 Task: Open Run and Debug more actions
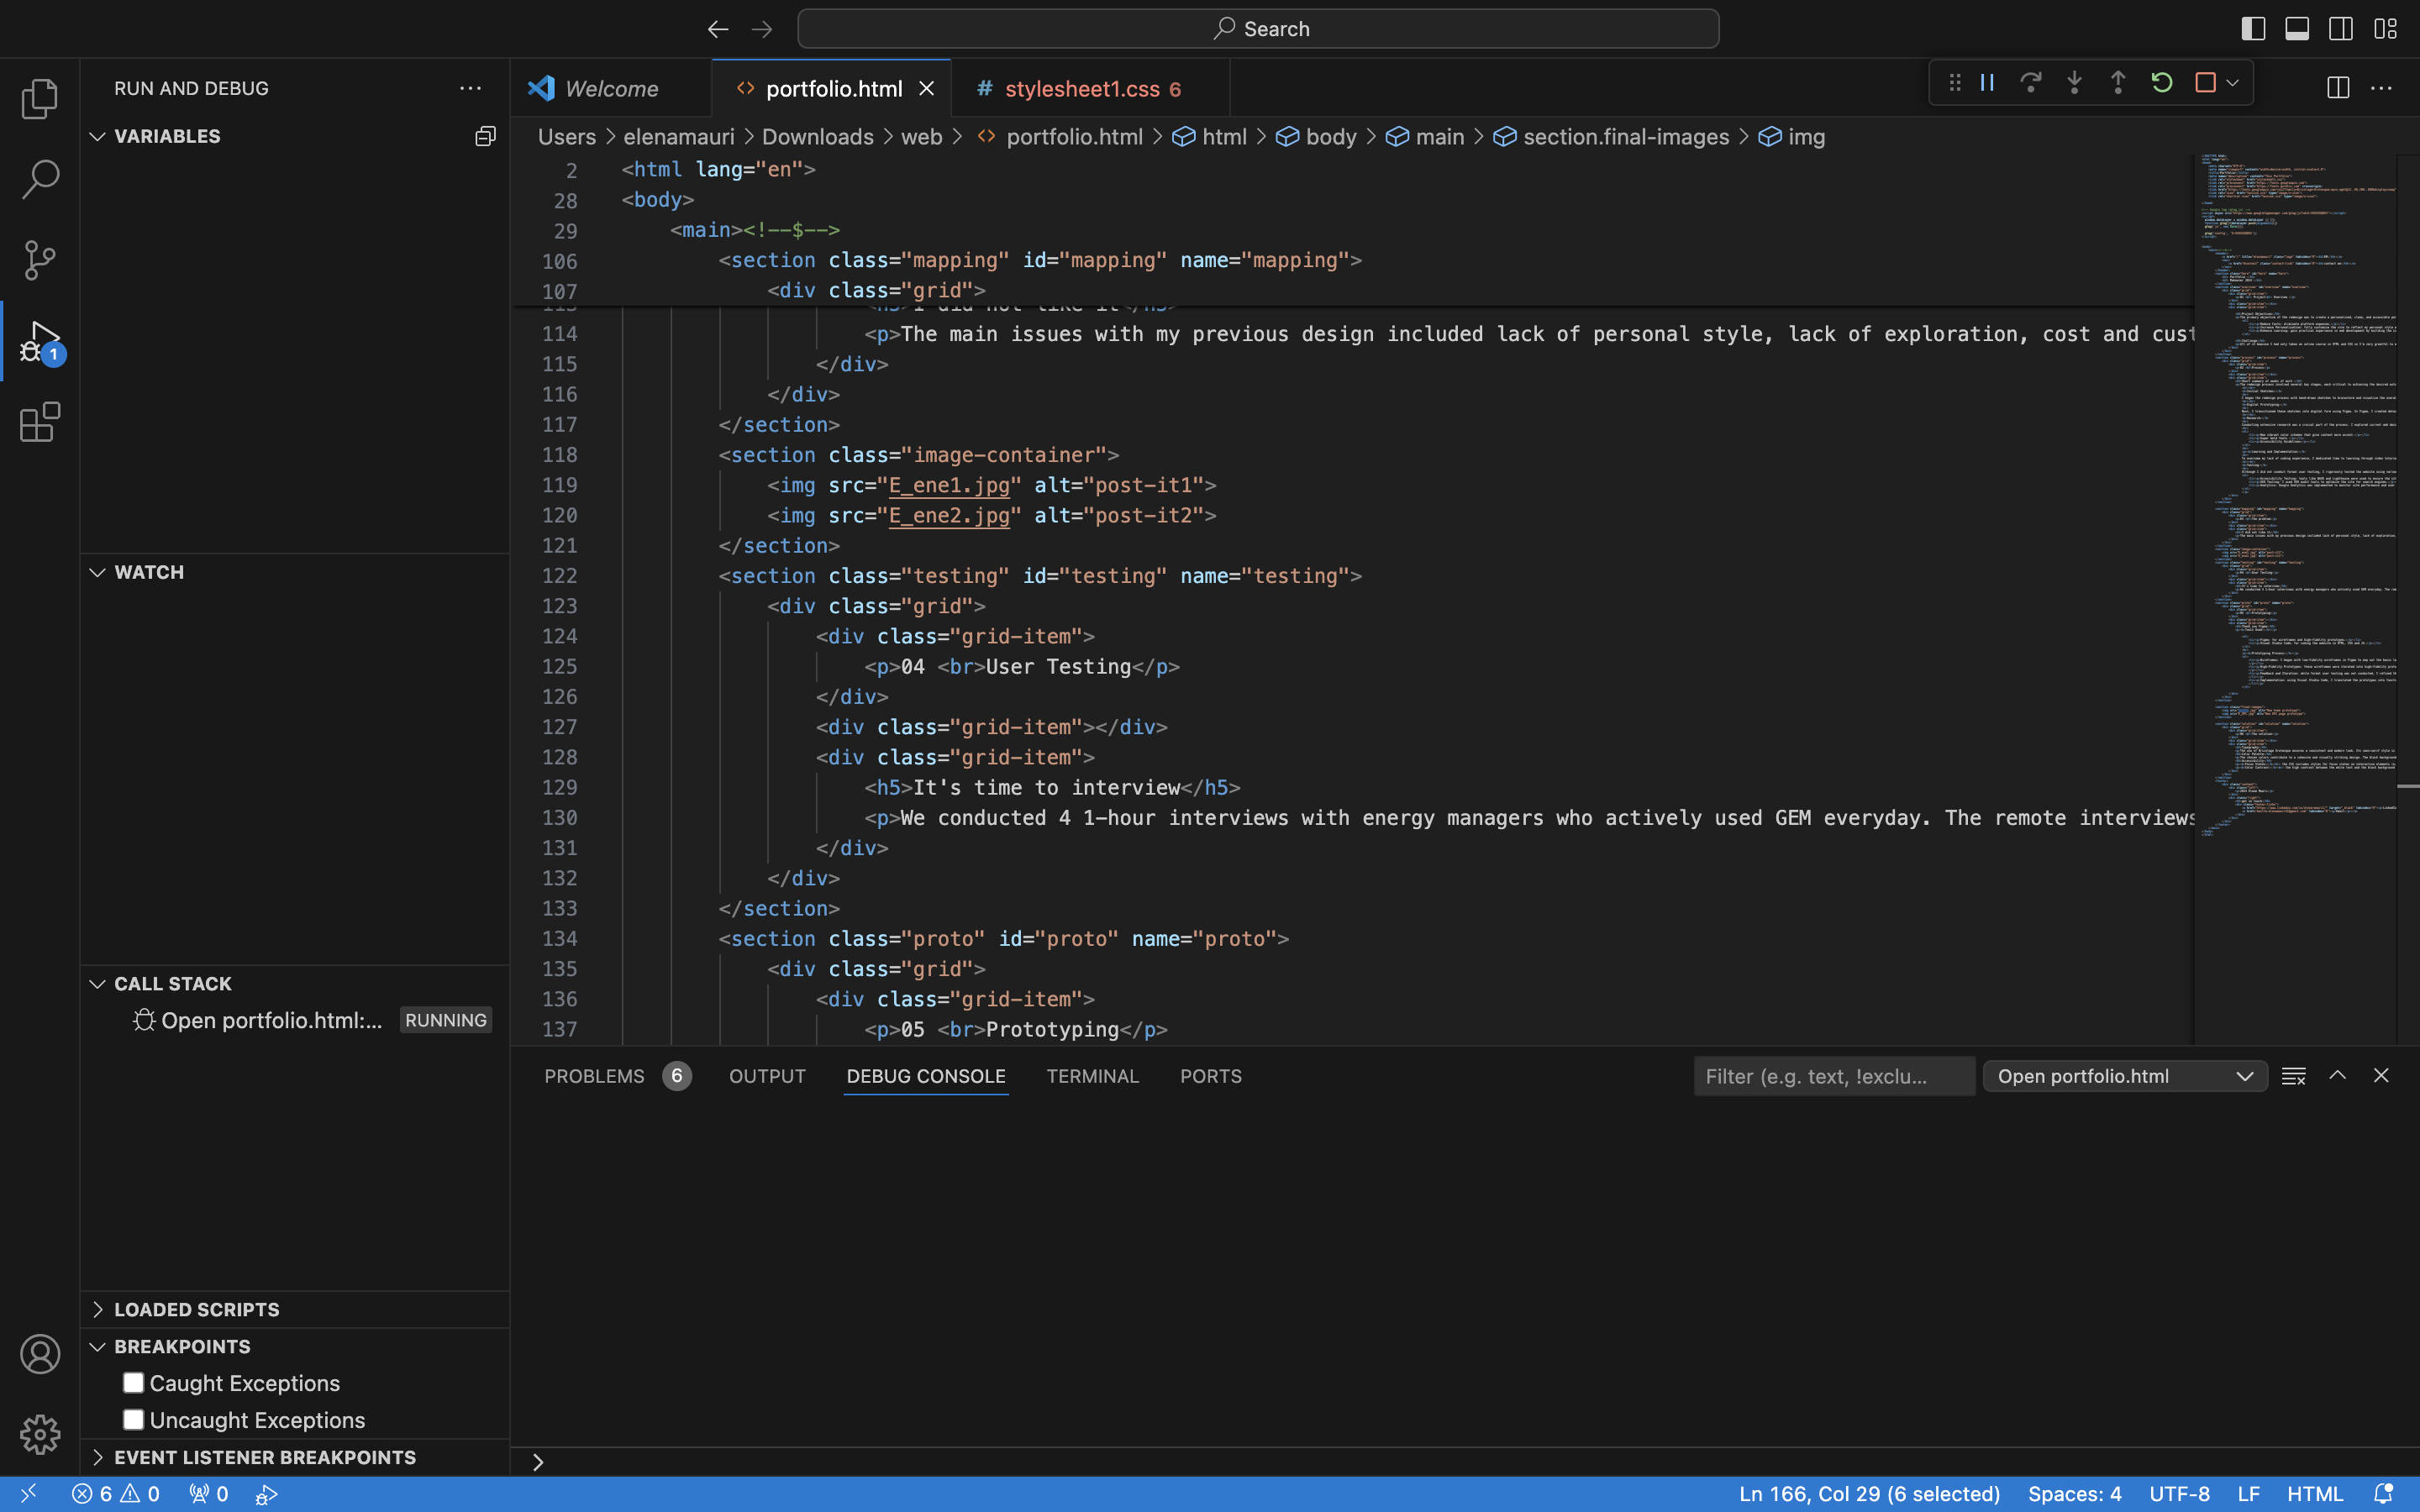coord(470,88)
